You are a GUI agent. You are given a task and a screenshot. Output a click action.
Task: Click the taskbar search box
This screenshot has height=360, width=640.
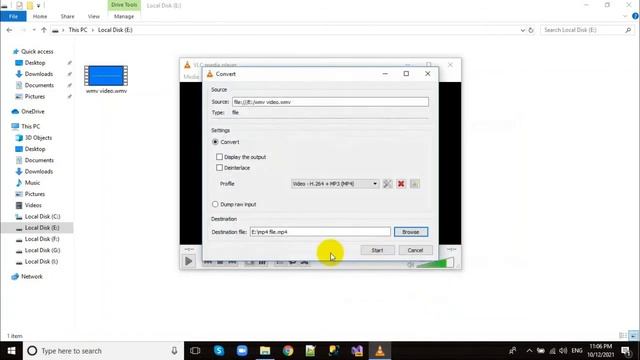tap(104, 351)
